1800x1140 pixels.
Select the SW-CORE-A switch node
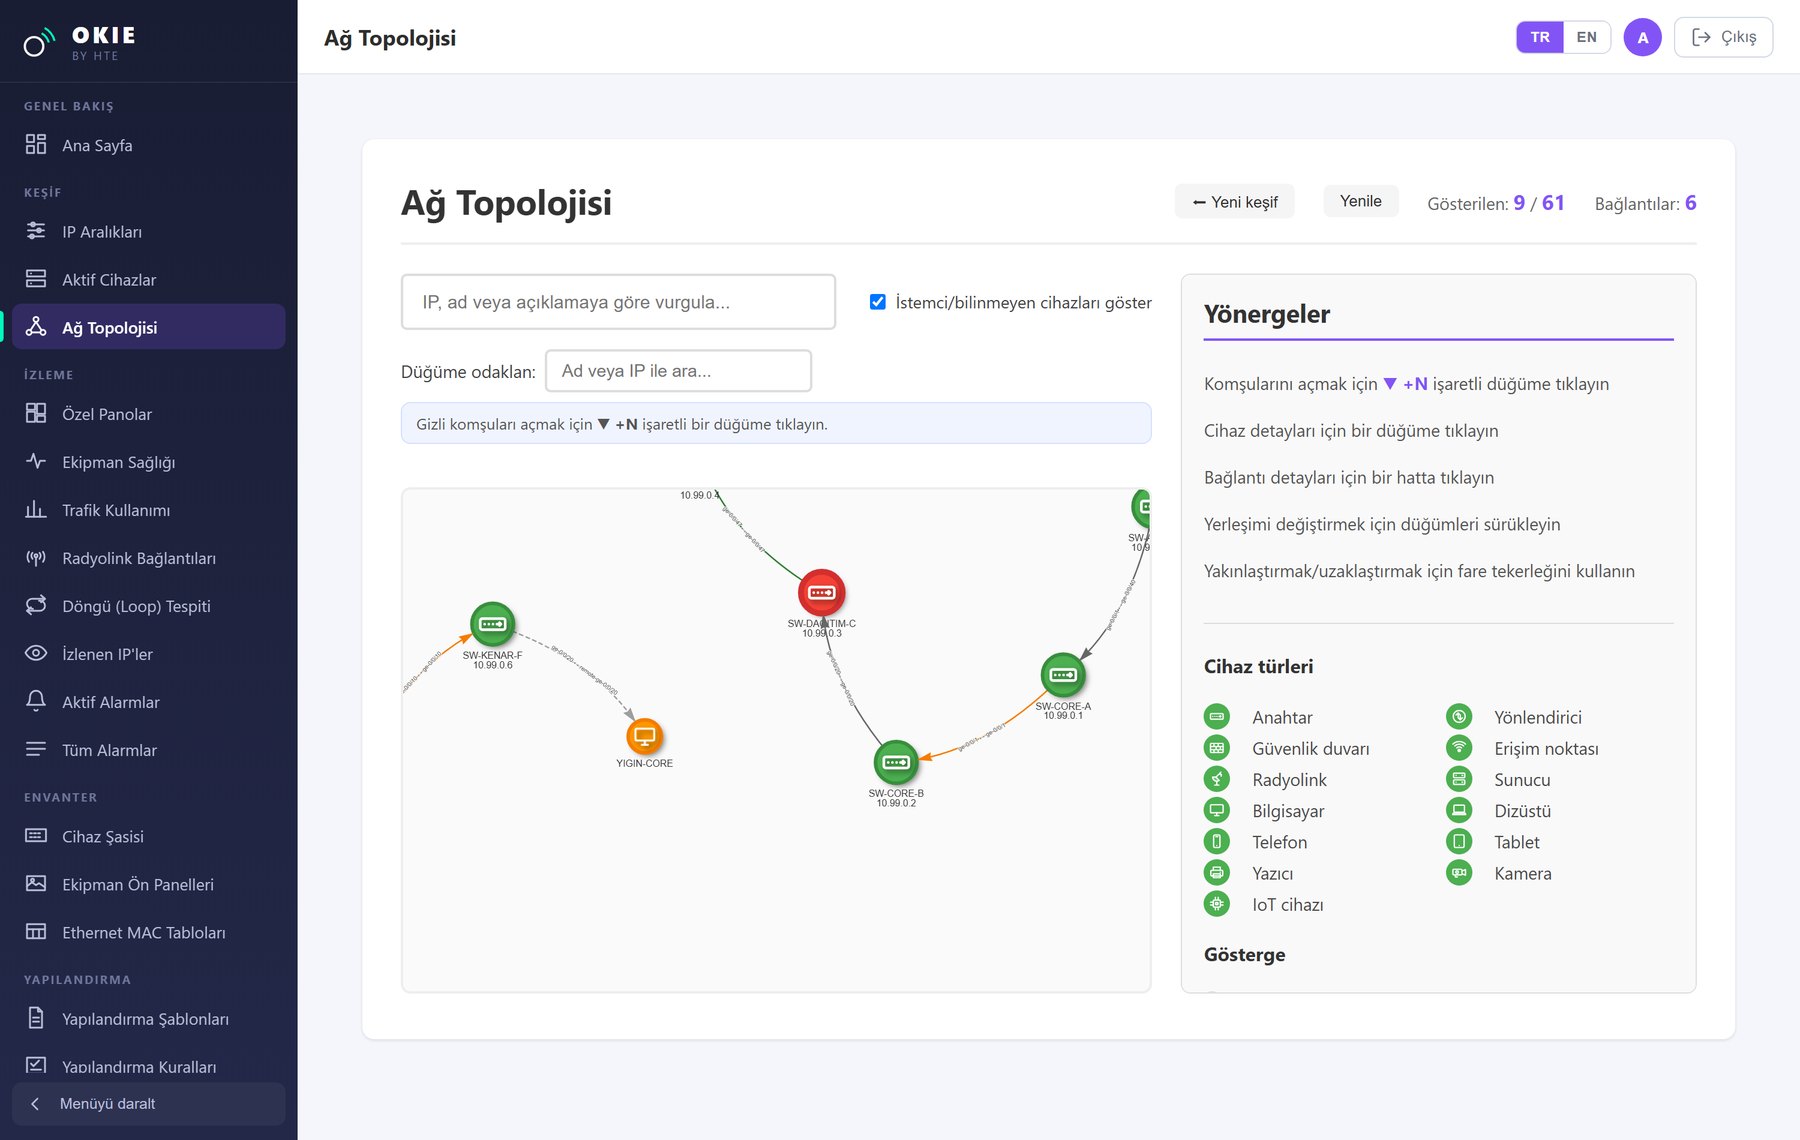tap(1063, 675)
